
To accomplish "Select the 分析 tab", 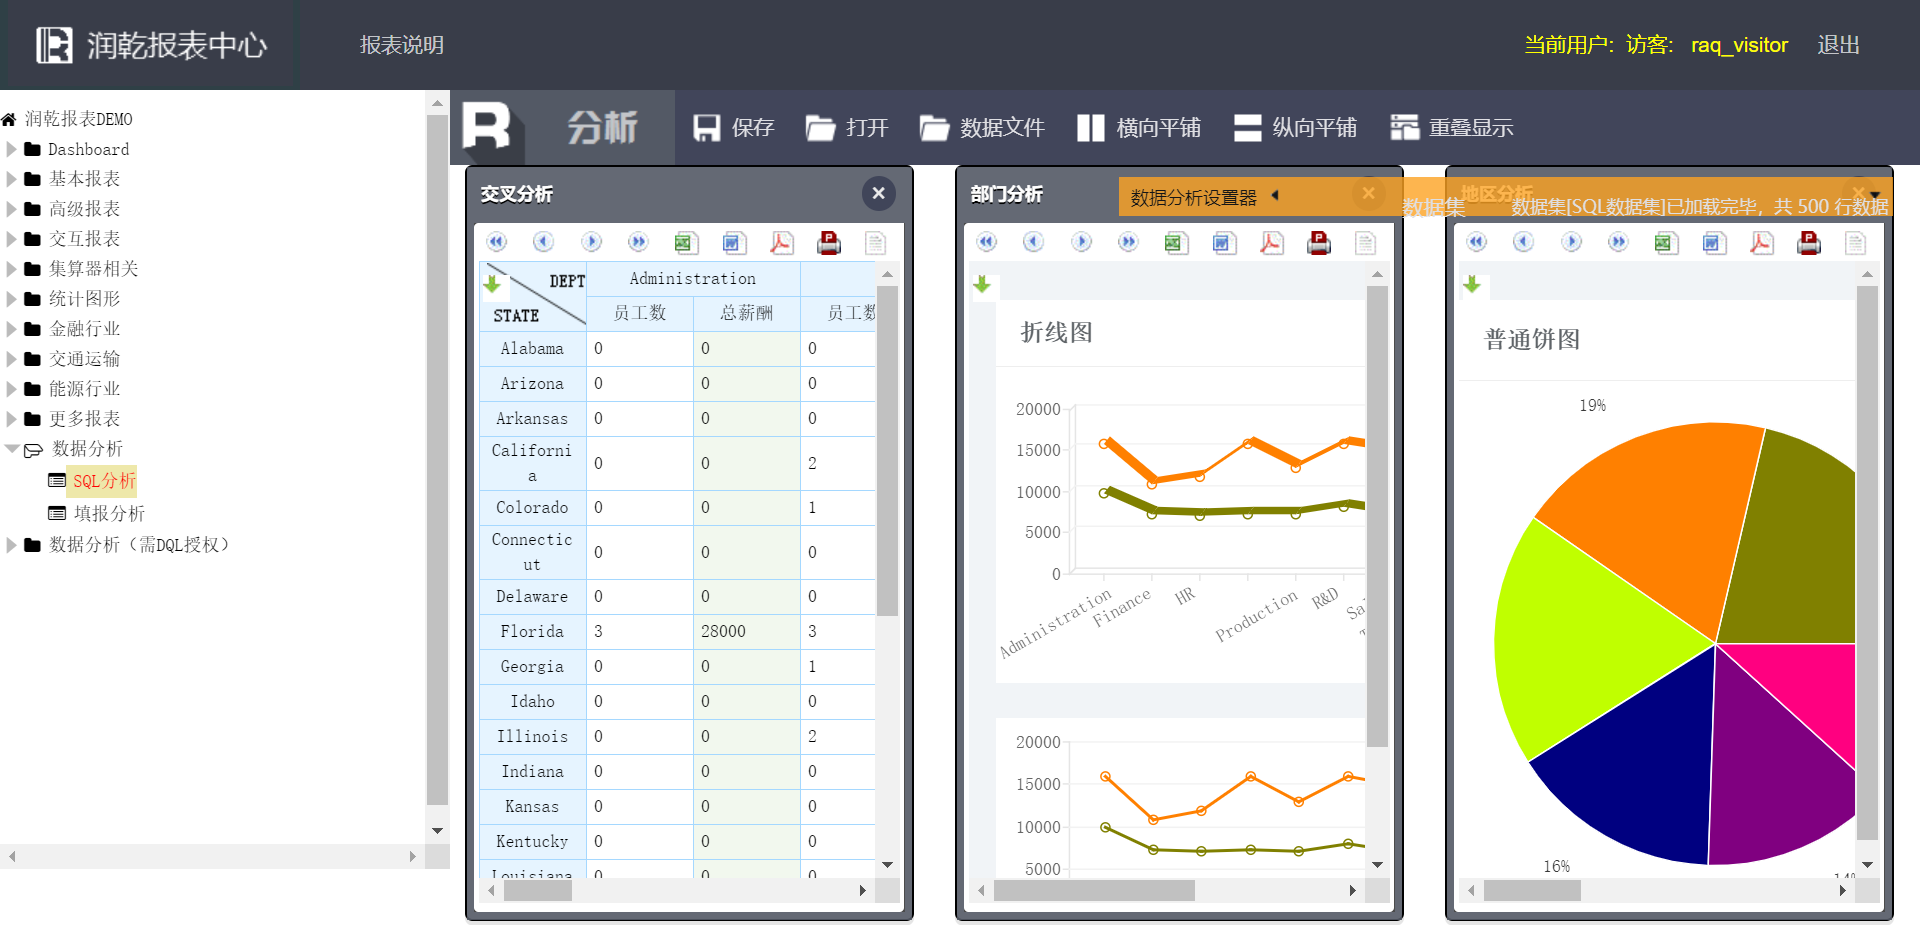I will (x=602, y=127).
